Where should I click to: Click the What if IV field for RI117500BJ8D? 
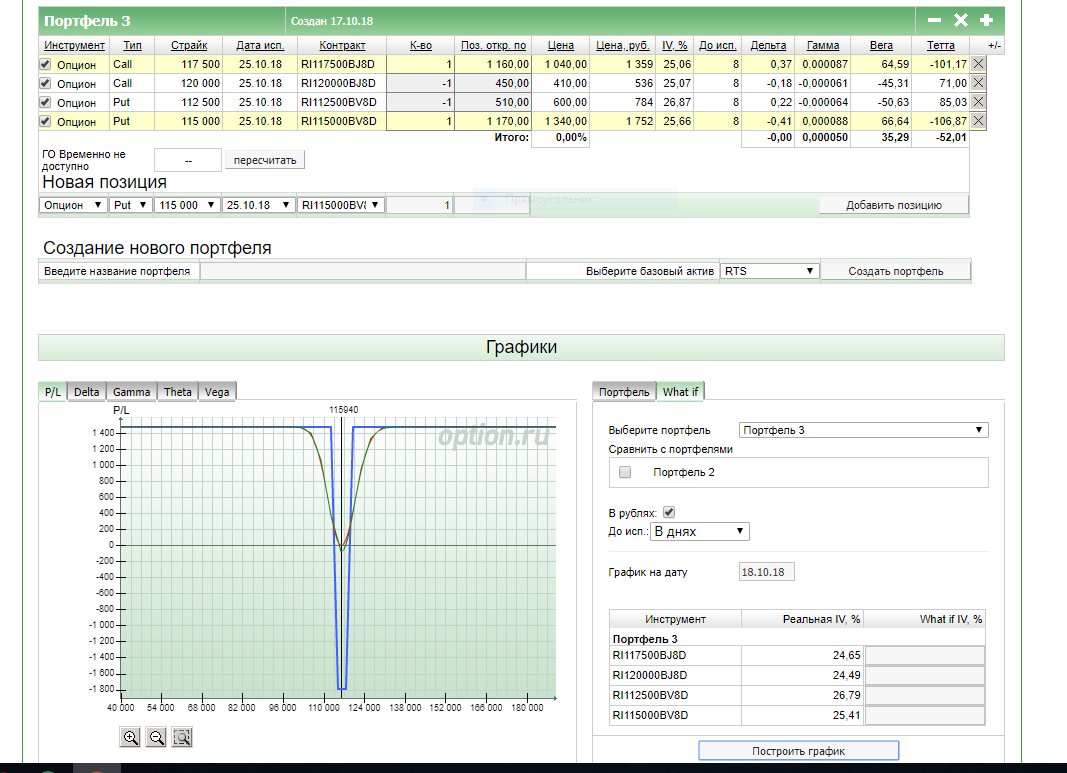click(924, 656)
